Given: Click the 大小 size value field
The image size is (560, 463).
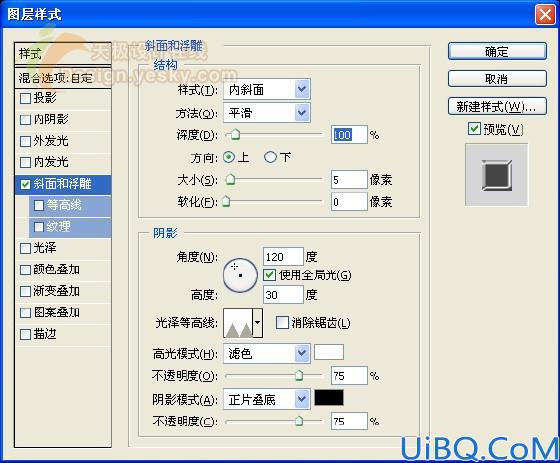Looking at the screenshot, I should (x=349, y=179).
